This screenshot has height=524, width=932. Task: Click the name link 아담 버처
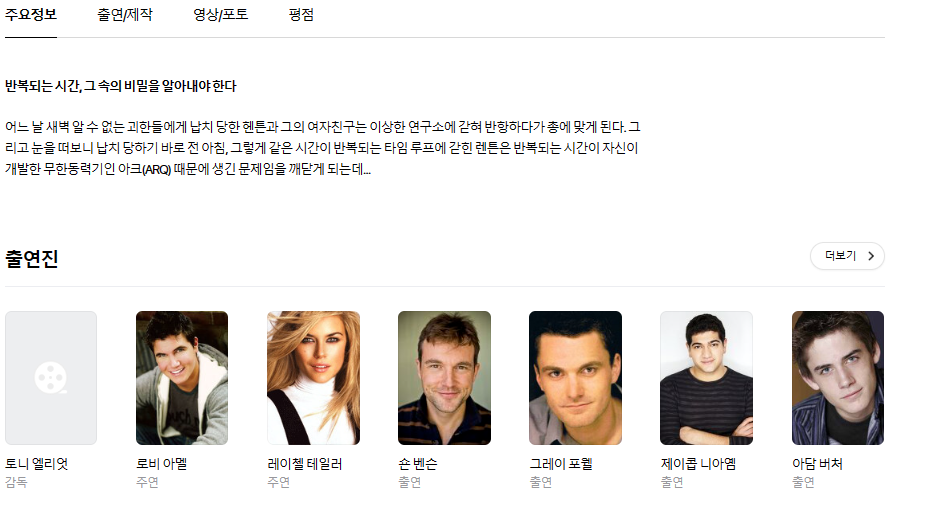point(817,464)
